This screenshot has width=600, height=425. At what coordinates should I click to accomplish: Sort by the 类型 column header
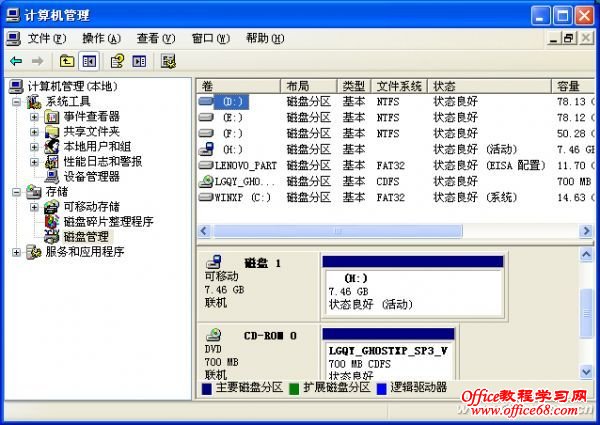(354, 86)
